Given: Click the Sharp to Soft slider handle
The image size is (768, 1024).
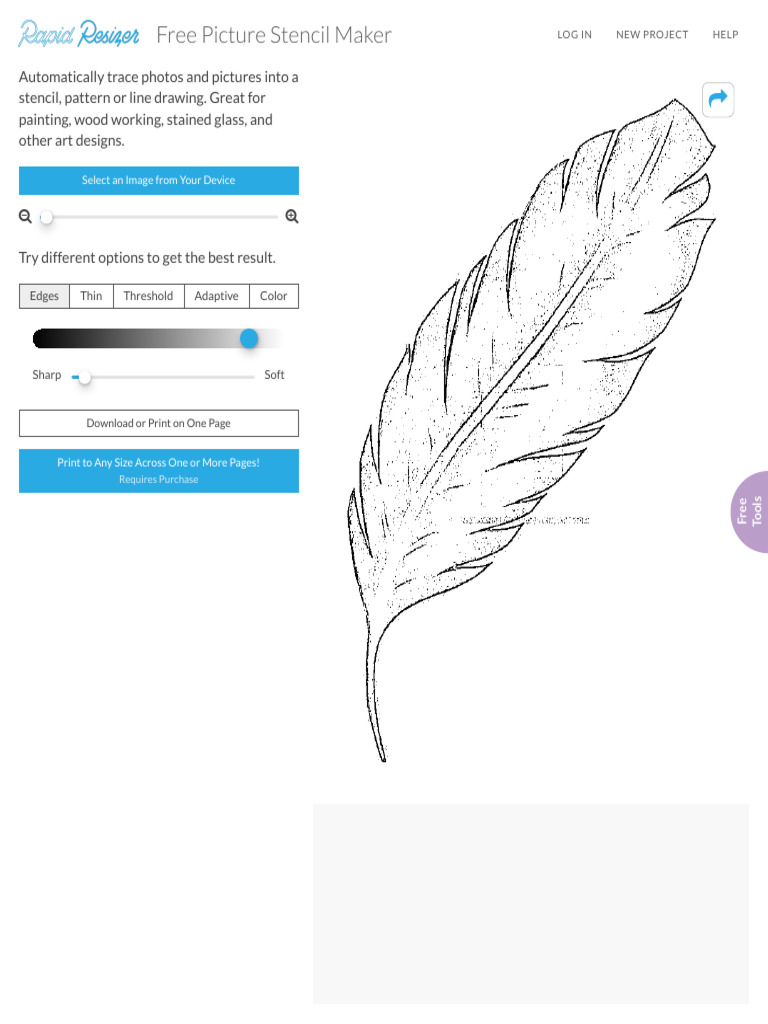Looking at the screenshot, I should coord(84,377).
